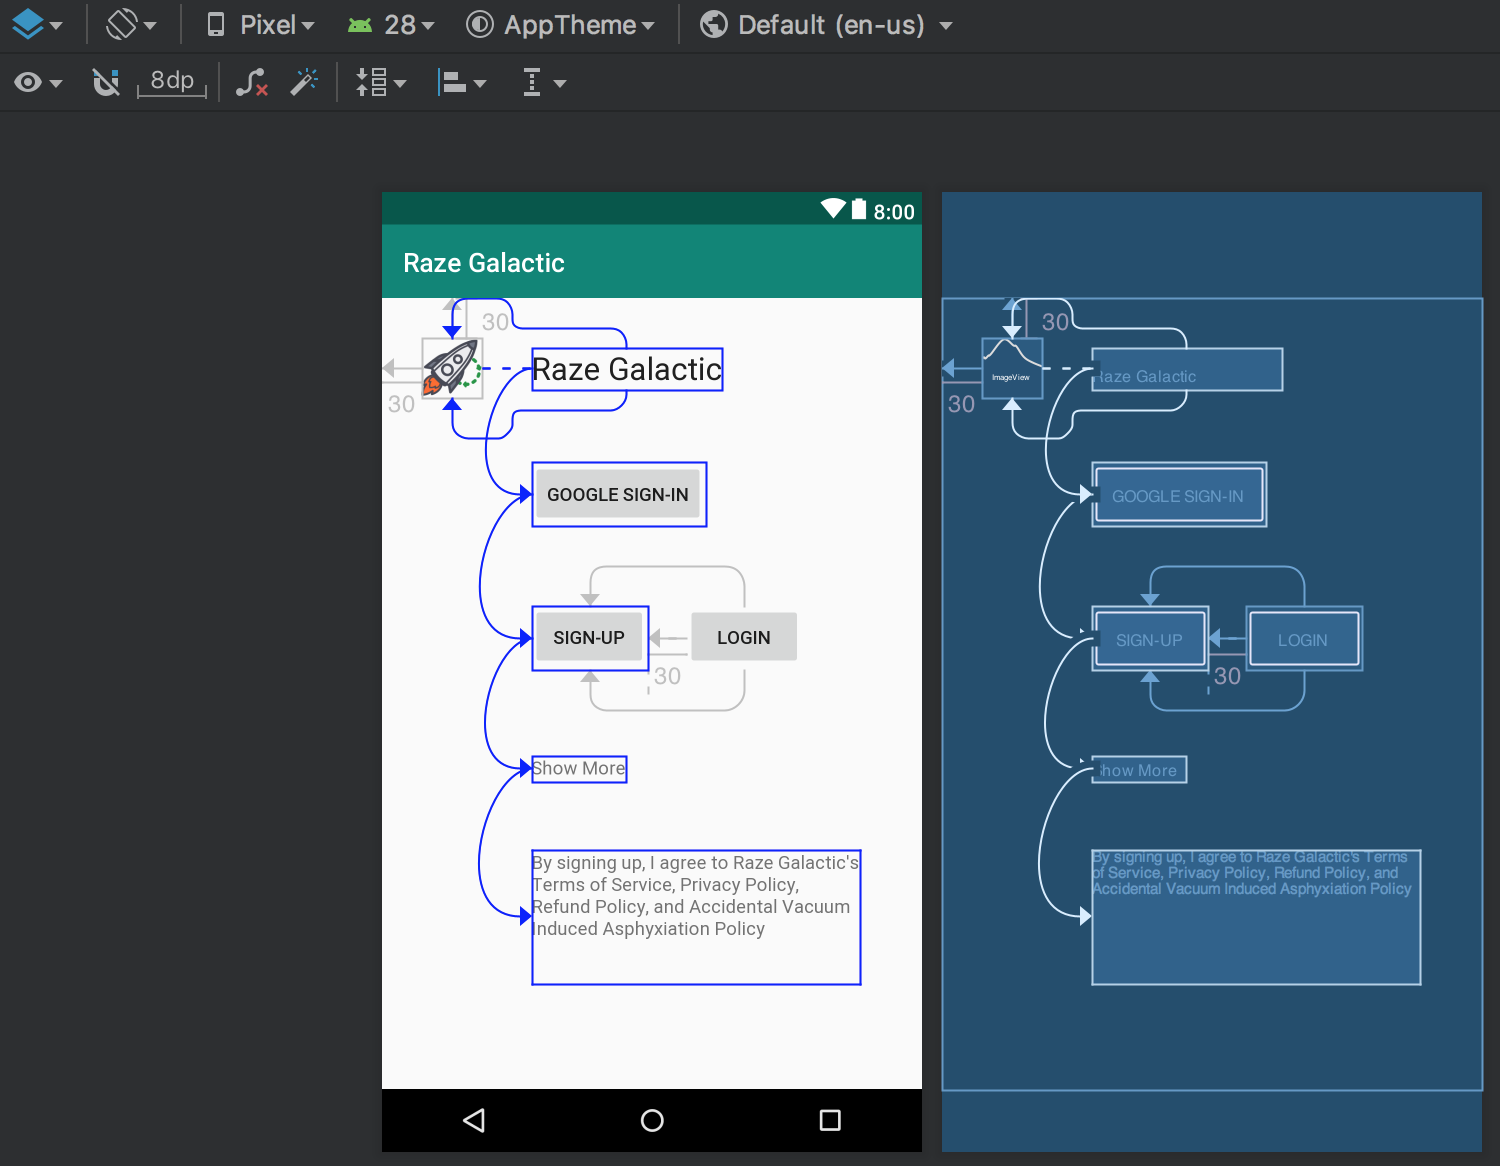The width and height of the screenshot is (1500, 1166).
Task: Select SIGN-UP button in the blueprint view
Action: (x=1149, y=640)
